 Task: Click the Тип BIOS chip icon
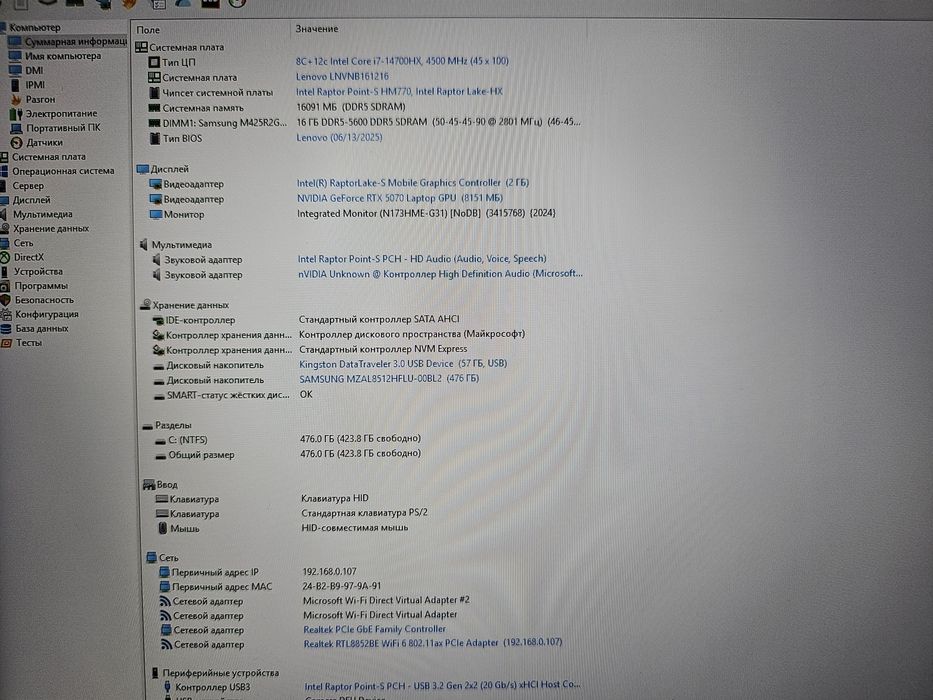pos(155,139)
